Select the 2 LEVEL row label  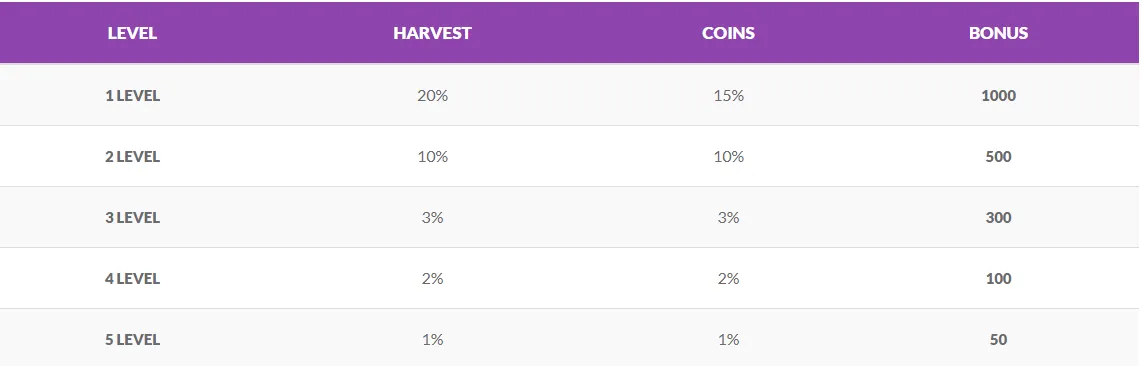coord(133,156)
